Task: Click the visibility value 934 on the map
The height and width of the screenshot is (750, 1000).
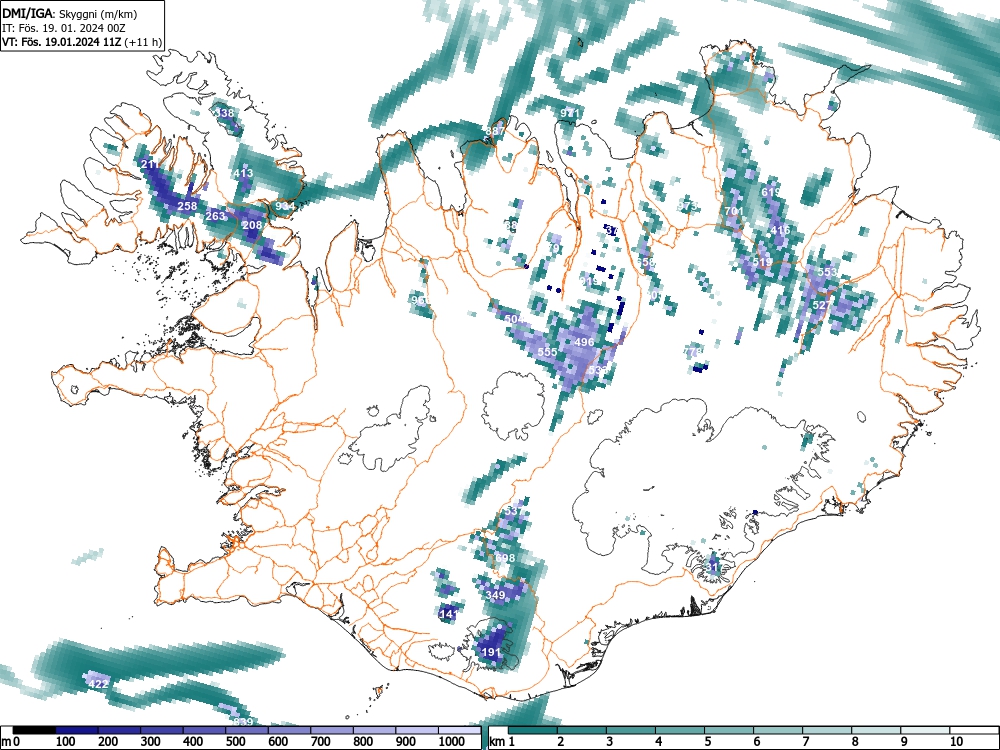Action: pyautogui.click(x=285, y=206)
